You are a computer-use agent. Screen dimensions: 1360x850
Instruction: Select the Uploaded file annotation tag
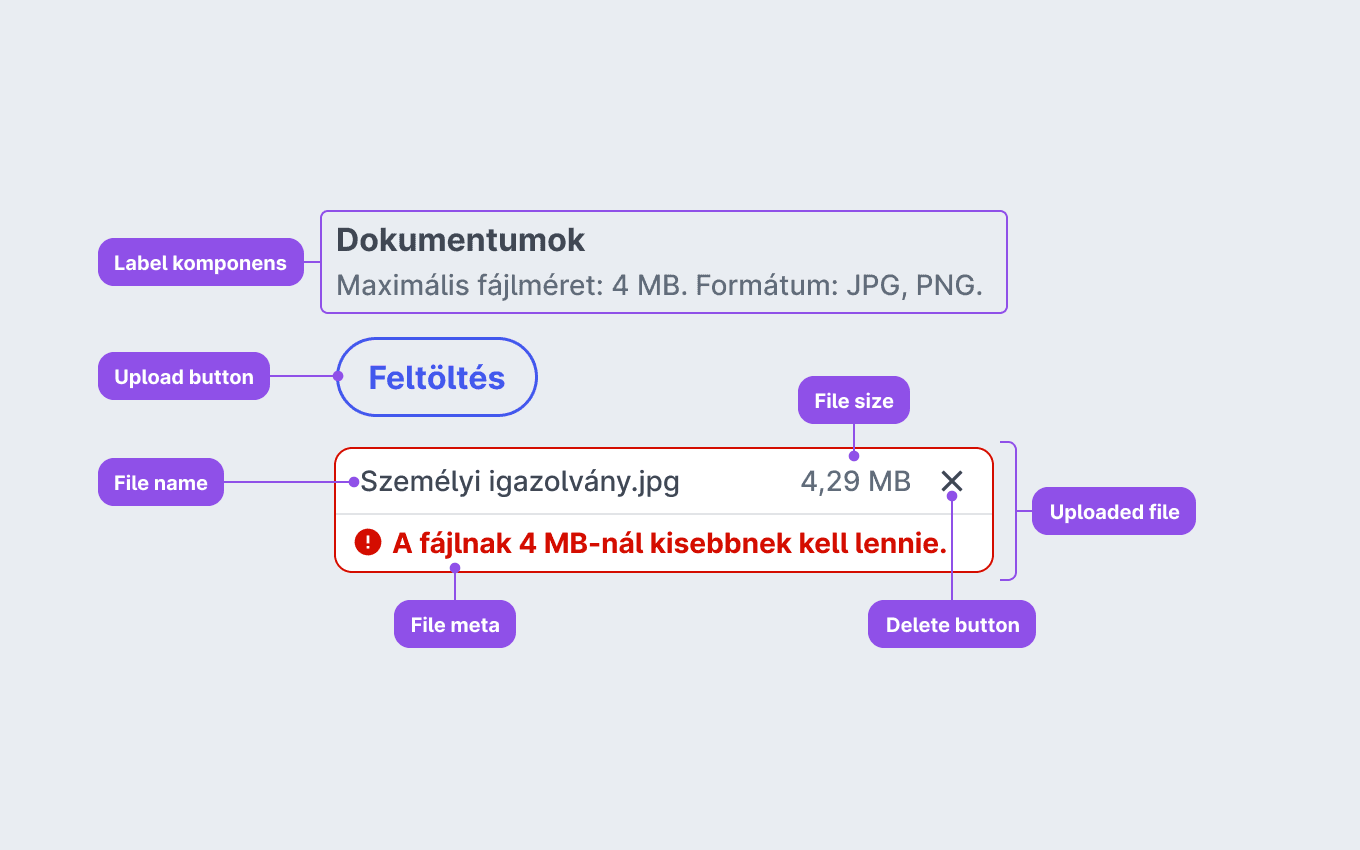pyautogui.click(x=1114, y=511)
